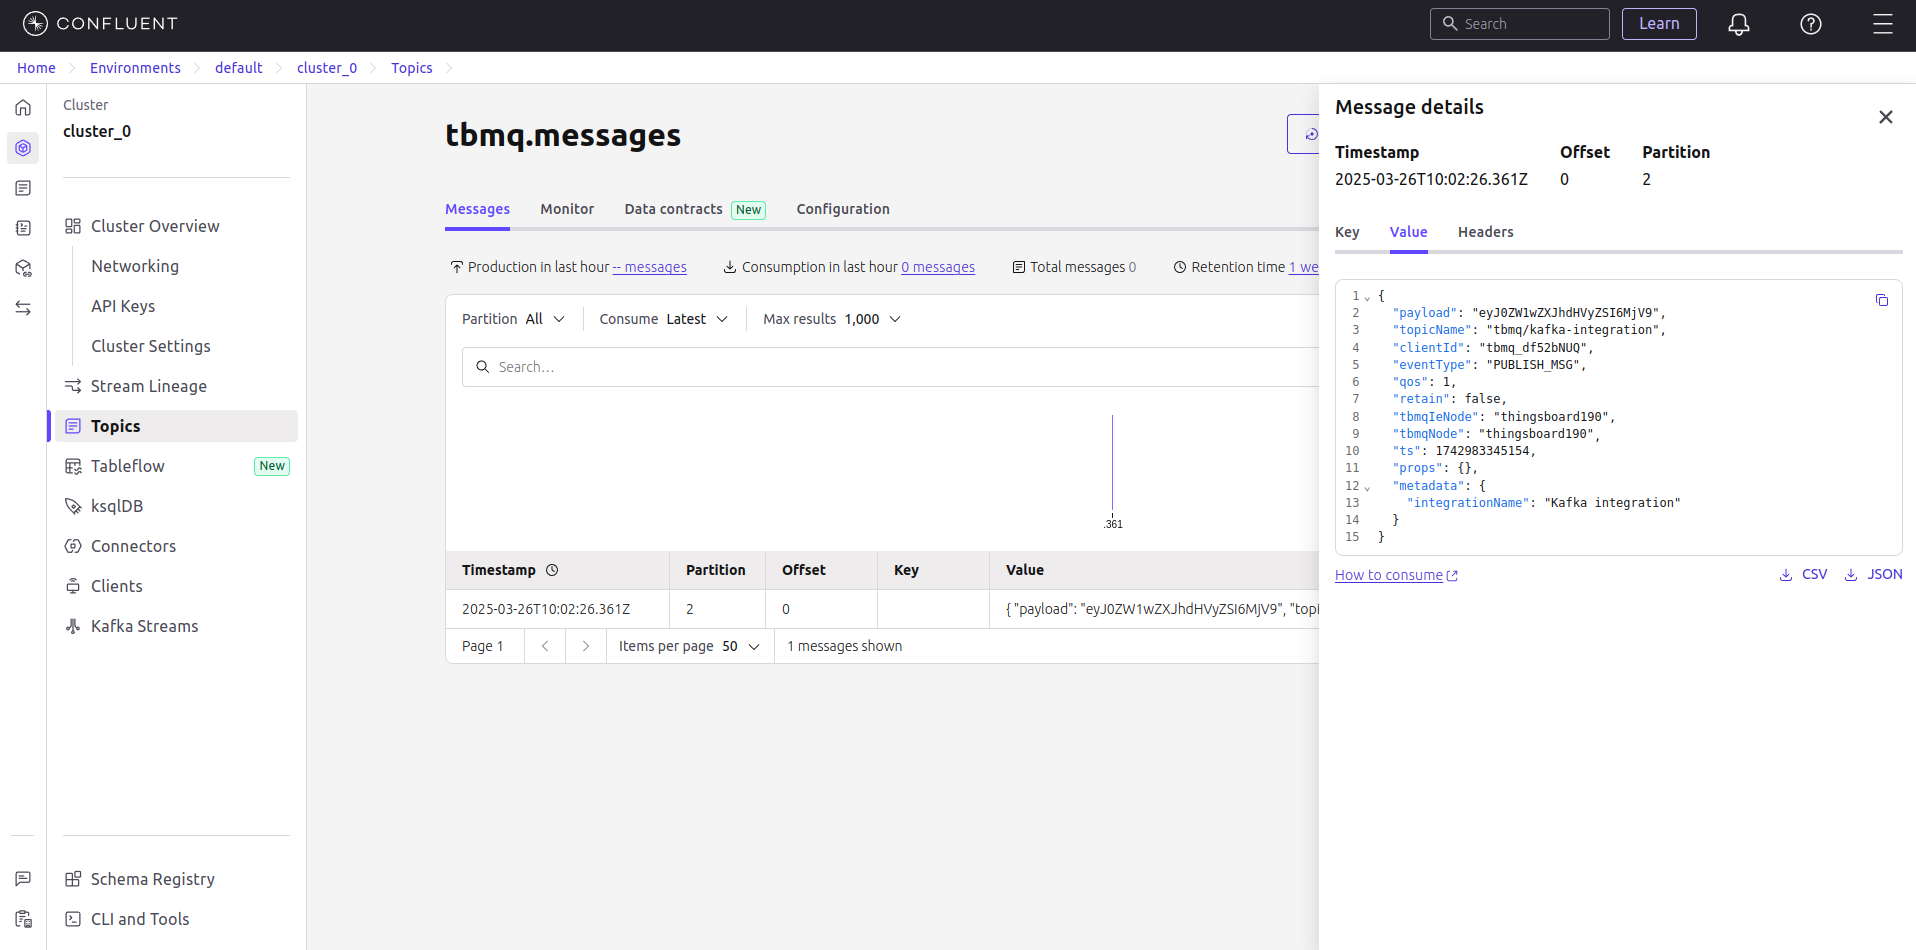1916x950 pixels.
Task: Copy the message value with copy icon
Action: point(1882,300)
